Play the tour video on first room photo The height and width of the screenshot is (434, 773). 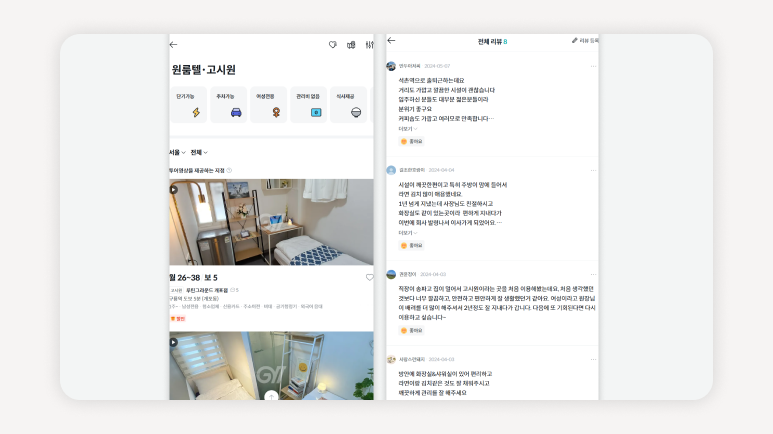[x=174, y=189]
